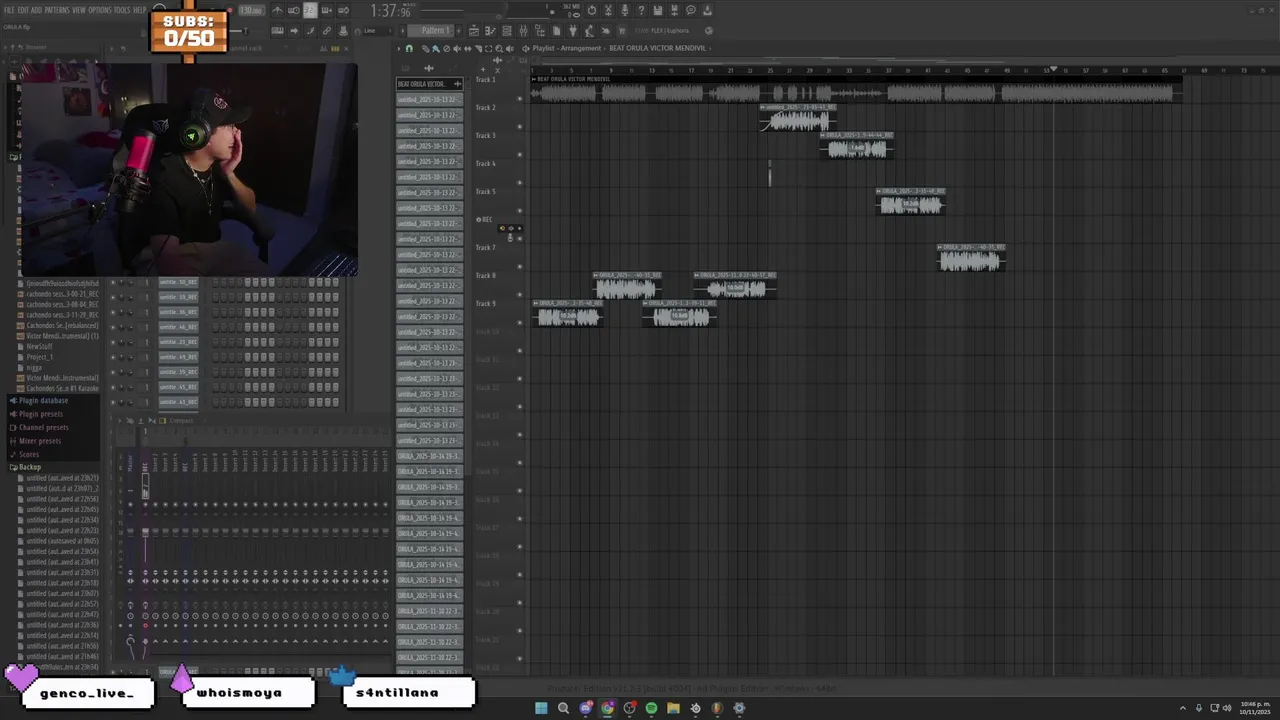This screenshot has height=720, width=1280.
Task: Toggle first step of channel untitle..59_REC
Action: coord(215,298)
